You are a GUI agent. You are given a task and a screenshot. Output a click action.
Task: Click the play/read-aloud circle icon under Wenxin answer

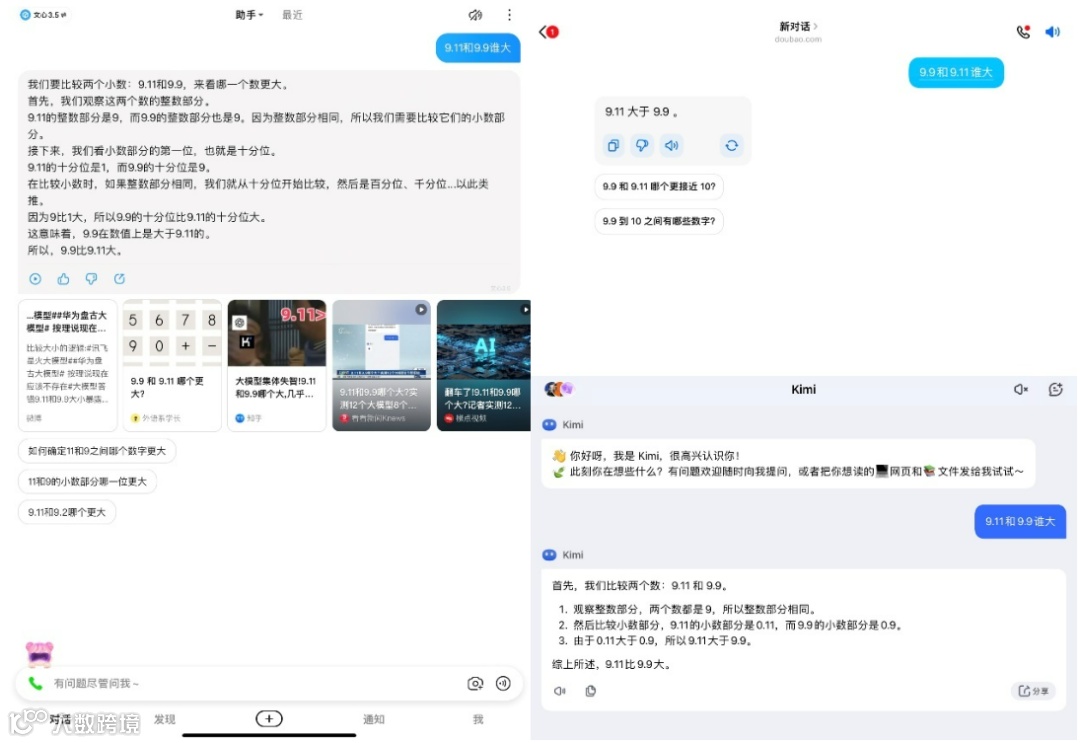tap(35, 278)
